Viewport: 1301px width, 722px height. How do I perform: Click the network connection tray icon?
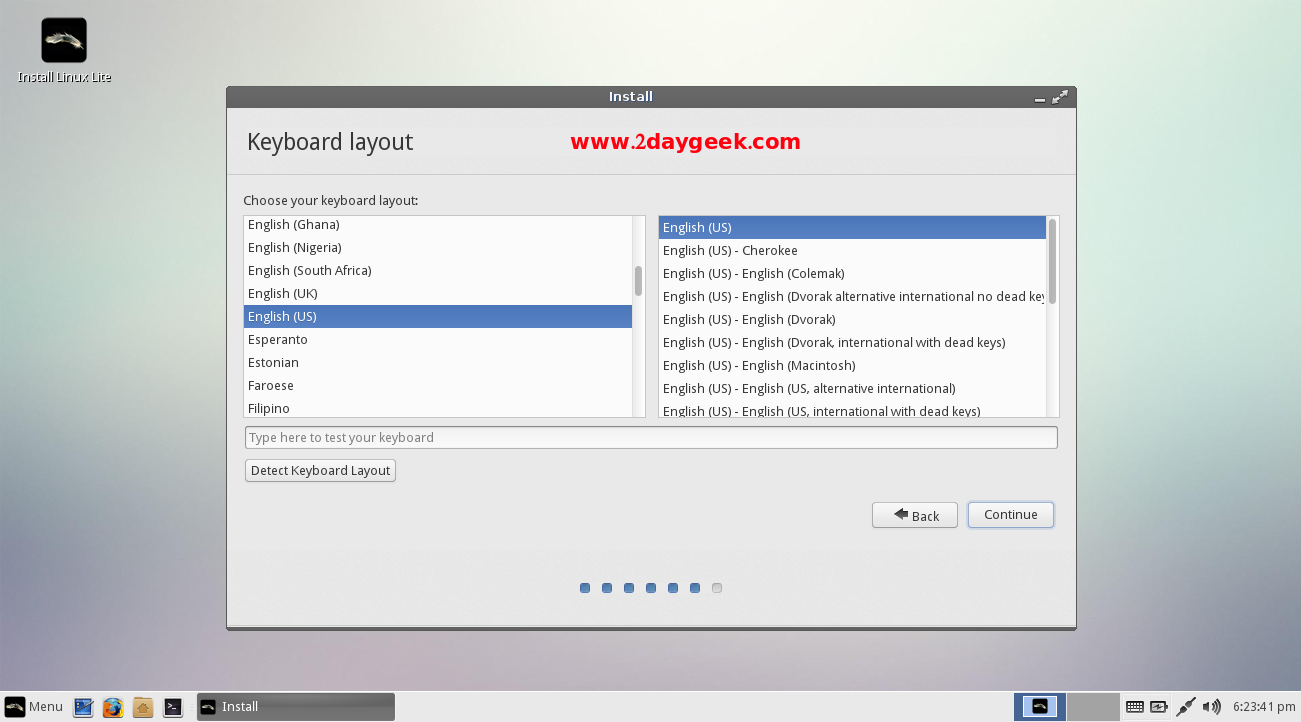tap(1186, 707)
